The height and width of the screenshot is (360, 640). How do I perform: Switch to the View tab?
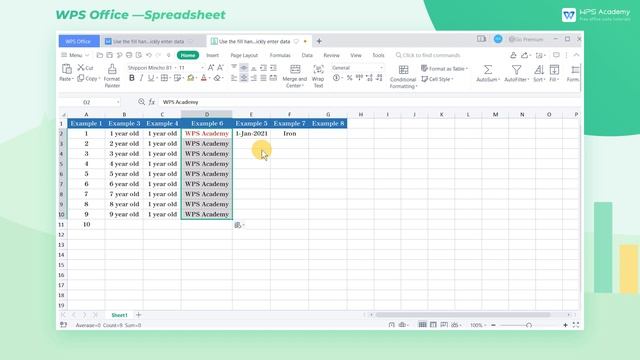[356, 55]
